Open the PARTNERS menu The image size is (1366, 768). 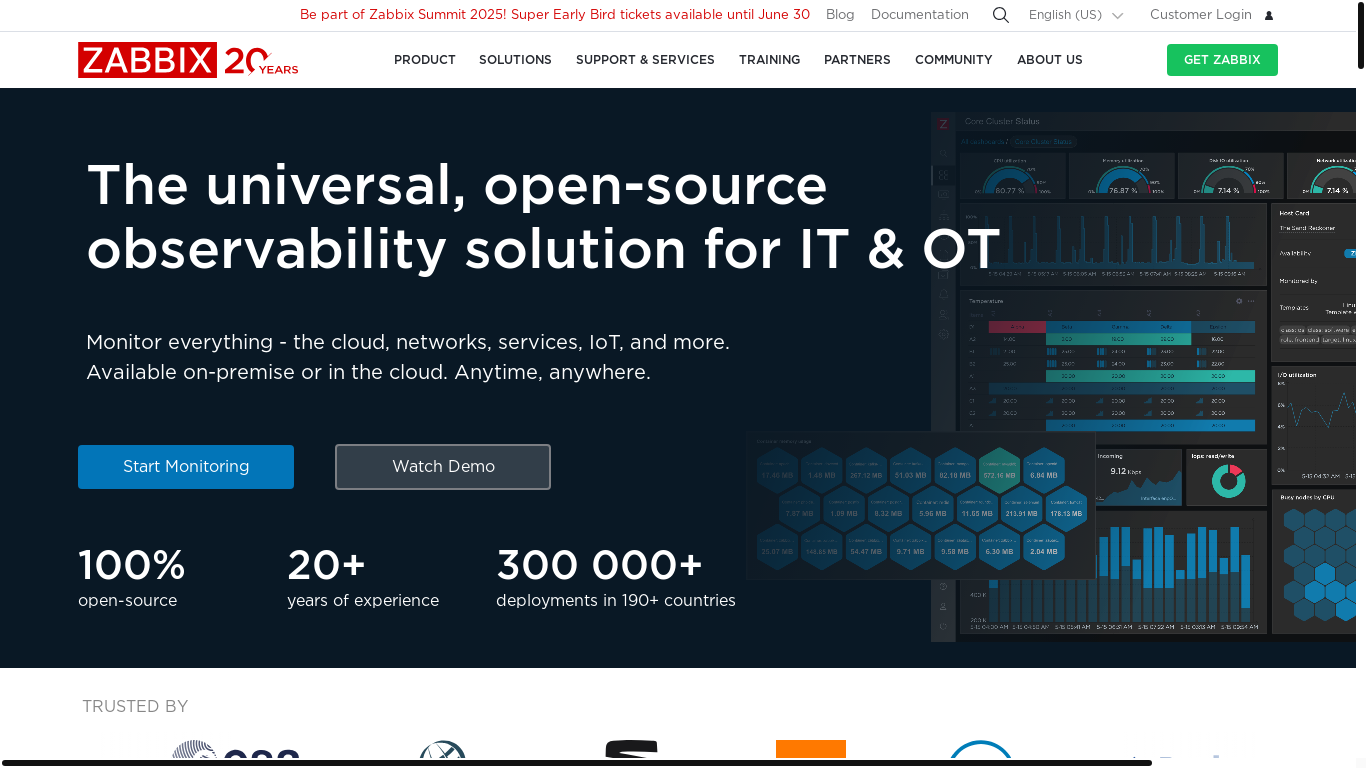click(x=857, y=60)
